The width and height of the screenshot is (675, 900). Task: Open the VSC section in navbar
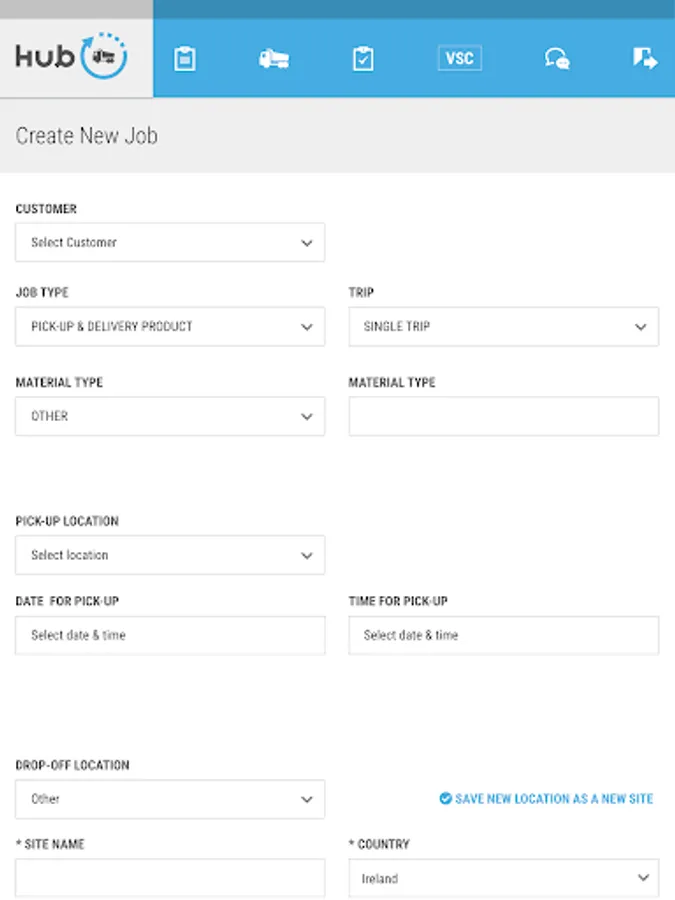pos(459,58)
